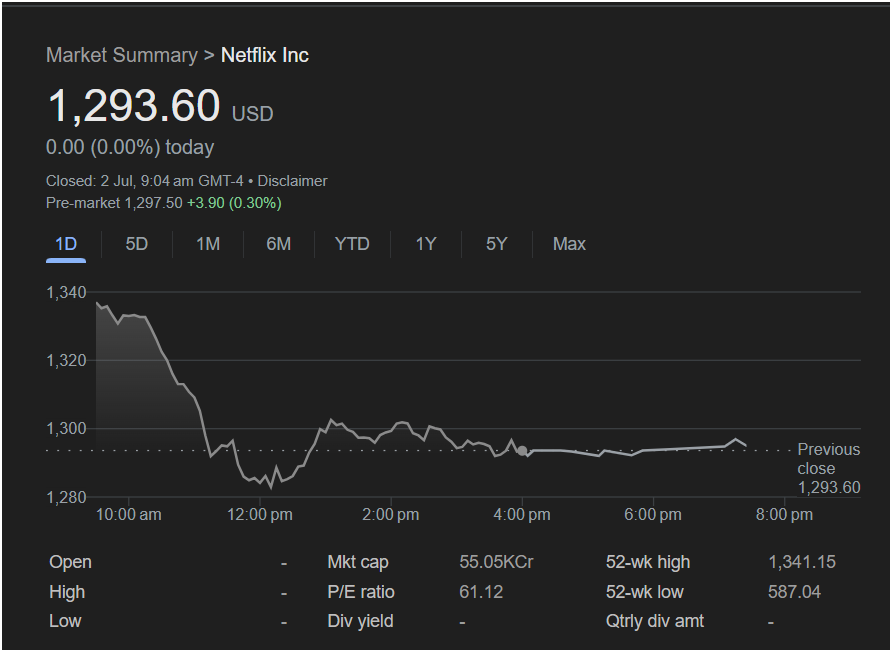The width and height of the screenshot is (892, 652).
Task: Switch chart to 1Y range
Action: coord(426,244)
